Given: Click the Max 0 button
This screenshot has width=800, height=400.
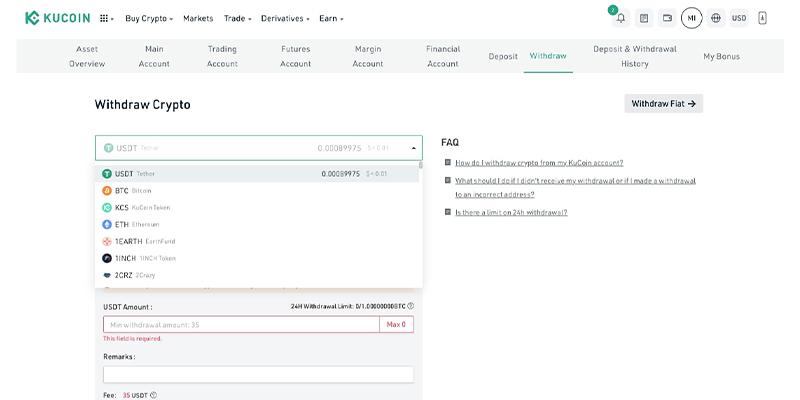Looking at the screenshot, I should (396, 324).
